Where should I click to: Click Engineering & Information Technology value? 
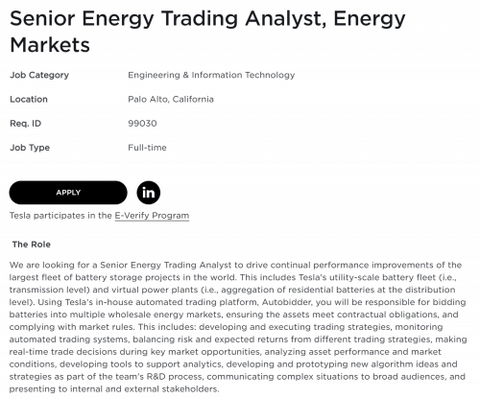click(211, 75)
